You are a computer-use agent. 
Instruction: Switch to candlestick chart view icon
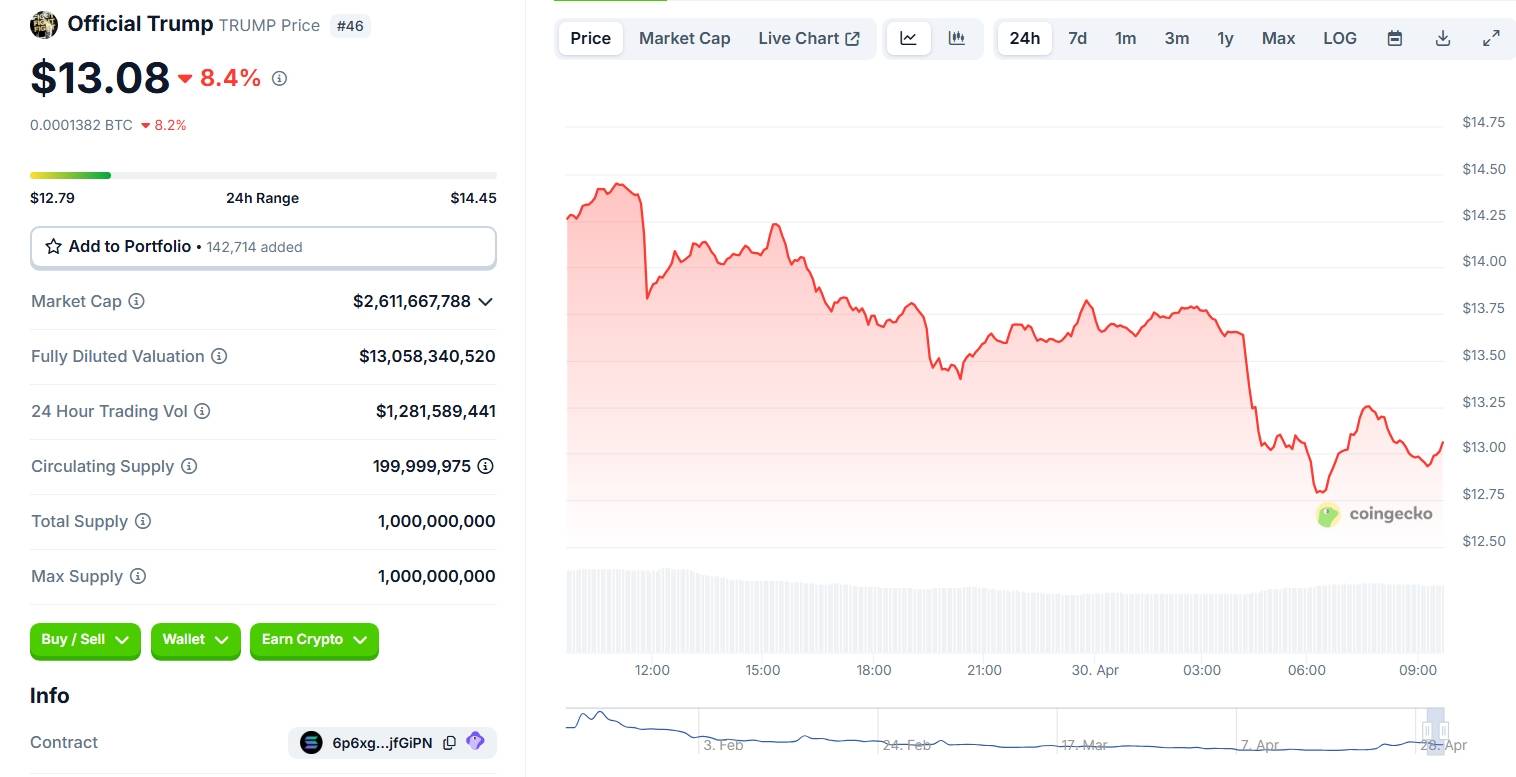pyautogui.click(x=957, y=38)
